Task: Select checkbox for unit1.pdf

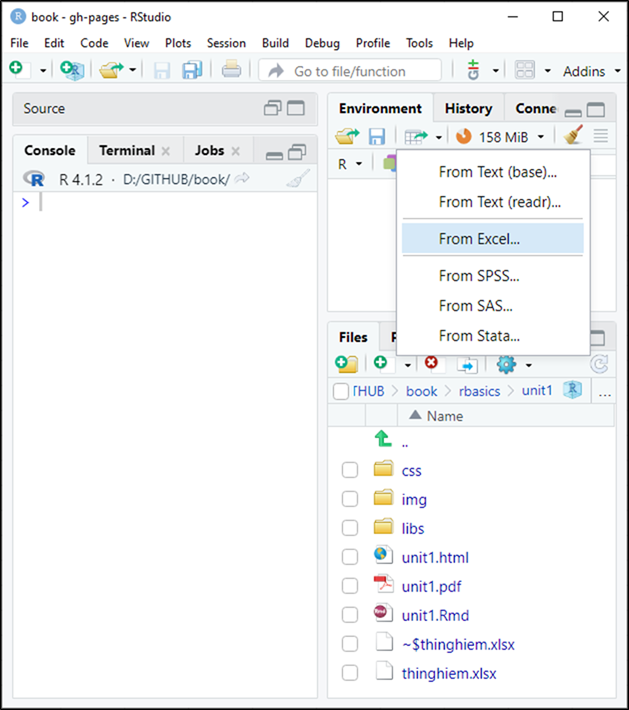Action: coord(350,586)
